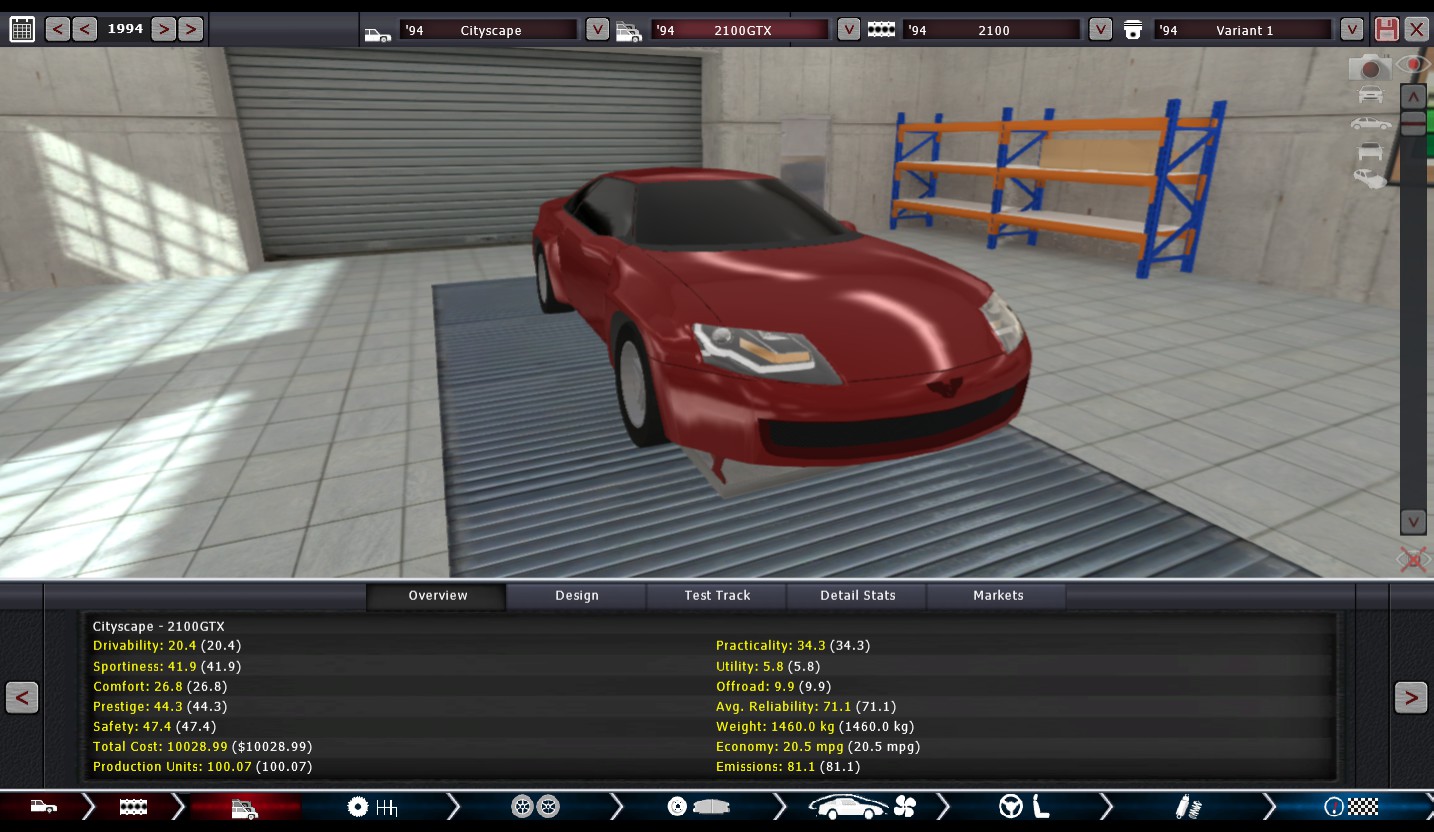Screen dimensions: 1434x832
Task: Click the 2100GTX trim name field
Action: [x=740, y=30]
